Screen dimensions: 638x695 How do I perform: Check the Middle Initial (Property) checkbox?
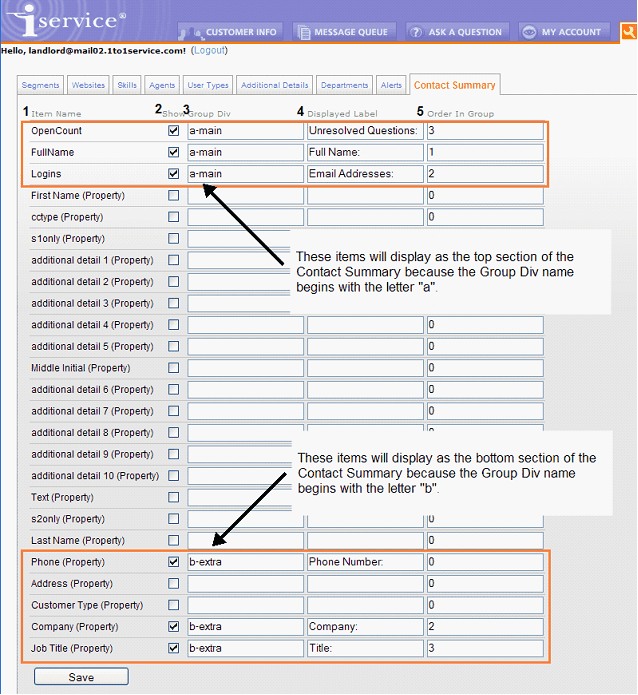(x=173, y=368)
